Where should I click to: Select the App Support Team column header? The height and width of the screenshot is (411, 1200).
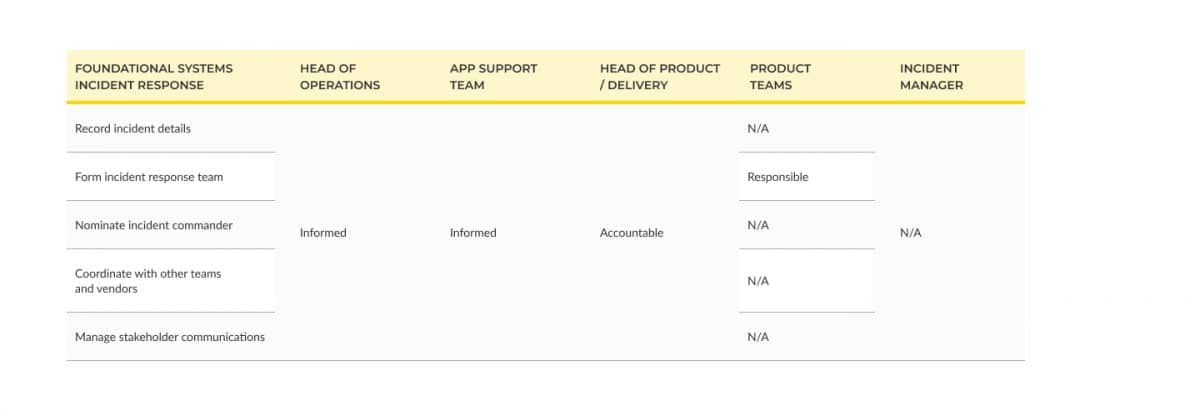coord(493,77)
